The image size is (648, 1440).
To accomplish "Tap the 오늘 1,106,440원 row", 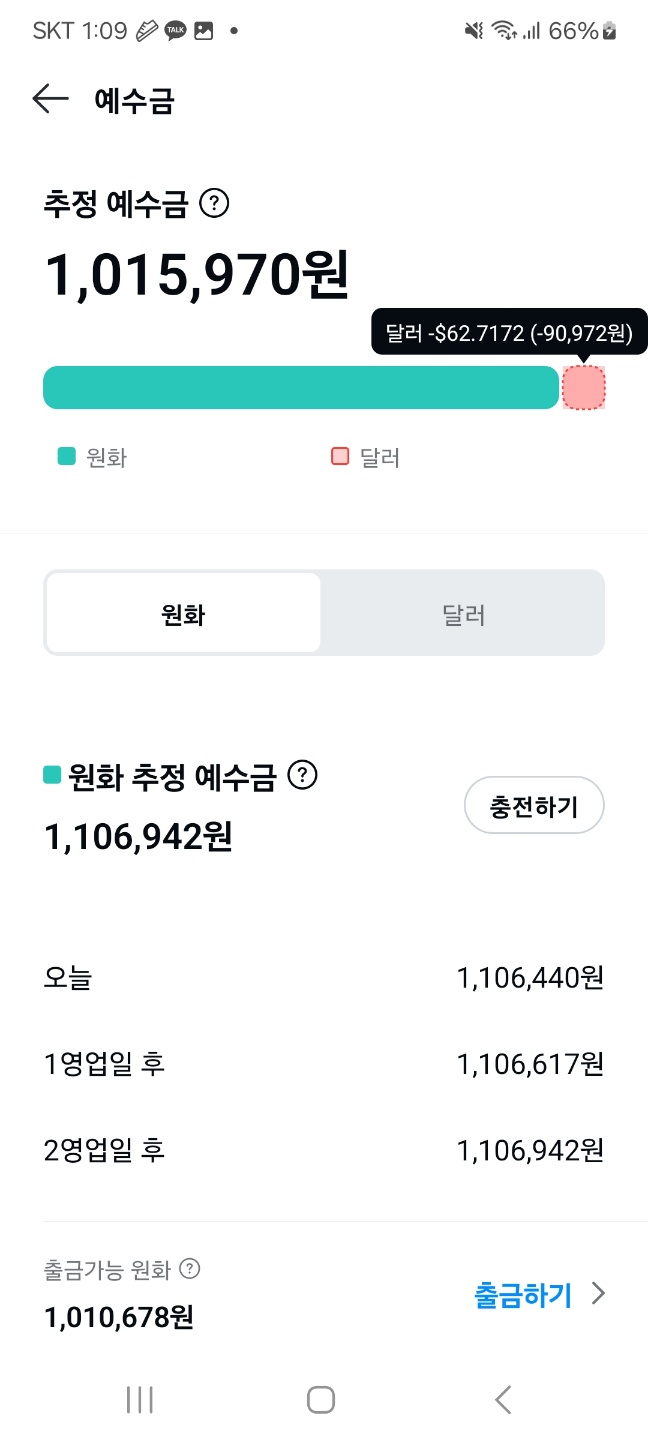I will [x=324, y=978].
